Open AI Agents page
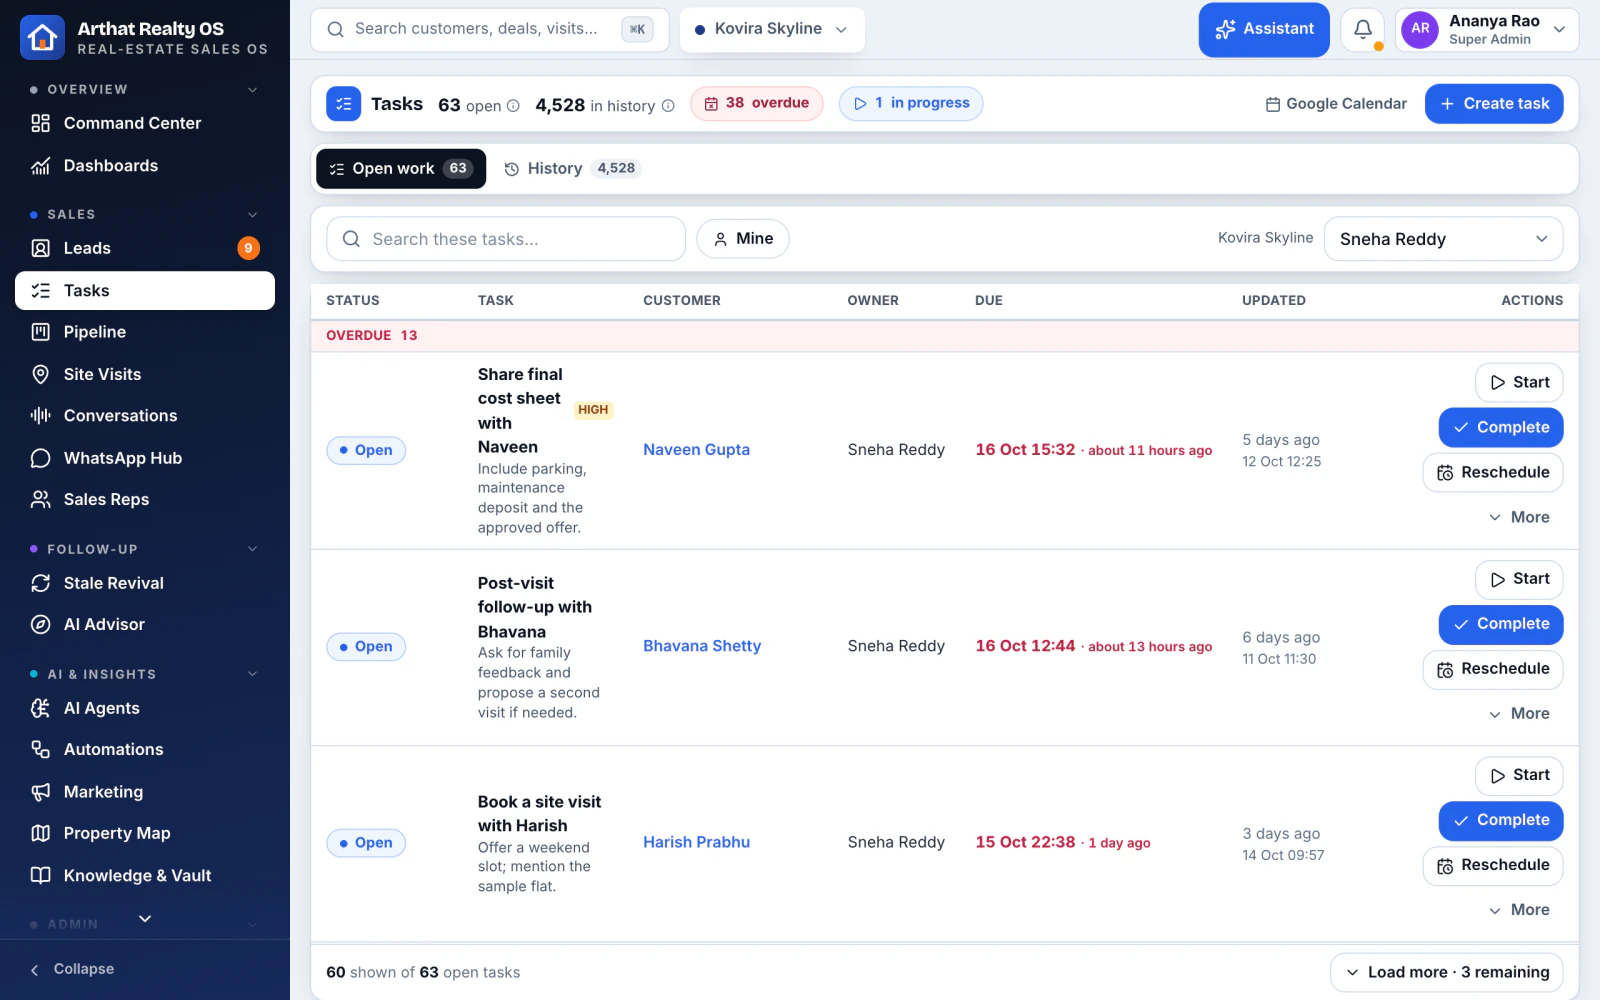Viewport: 1600px width, 1000px height. [145, 708]
